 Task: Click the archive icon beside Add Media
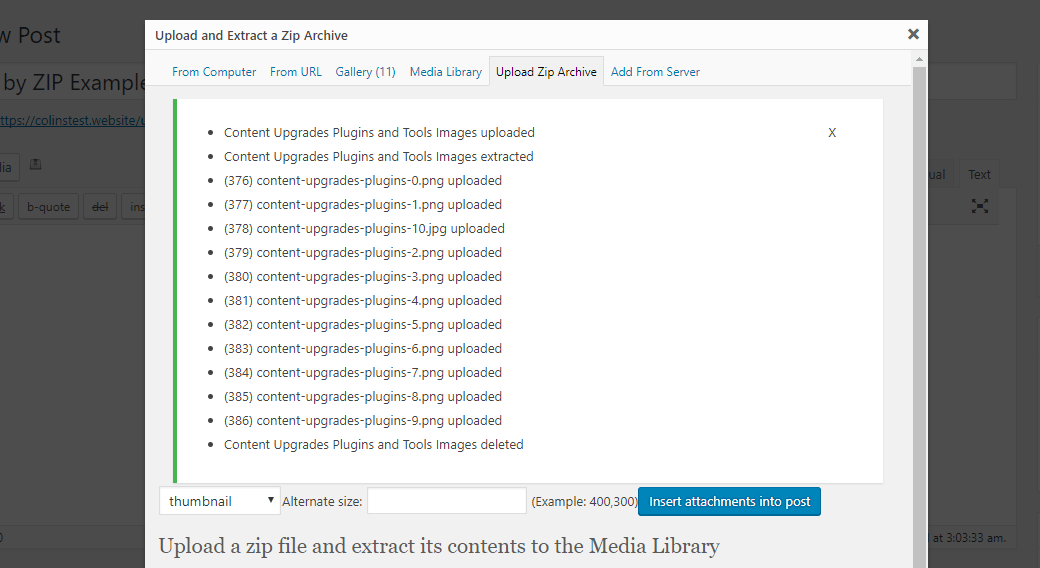36,164
